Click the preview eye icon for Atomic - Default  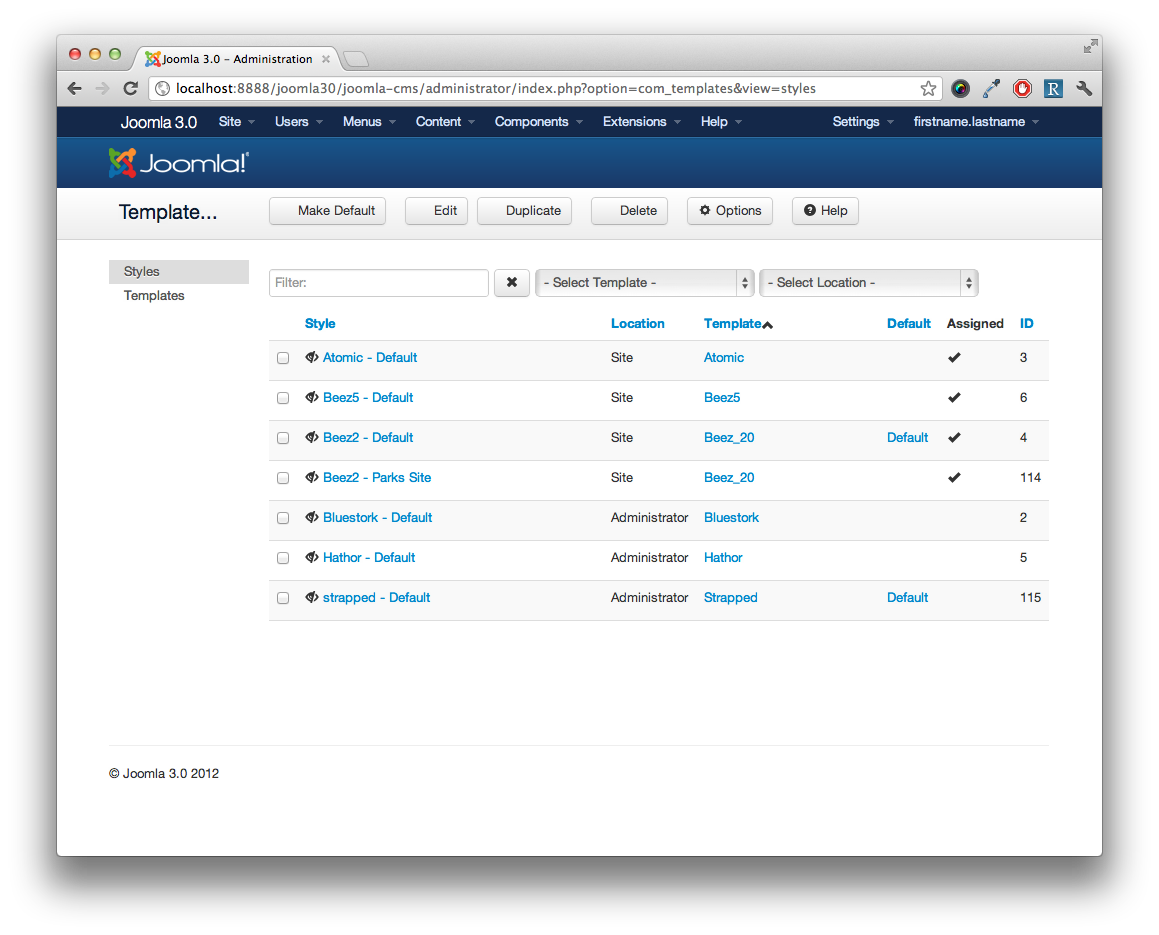point(312,358)
